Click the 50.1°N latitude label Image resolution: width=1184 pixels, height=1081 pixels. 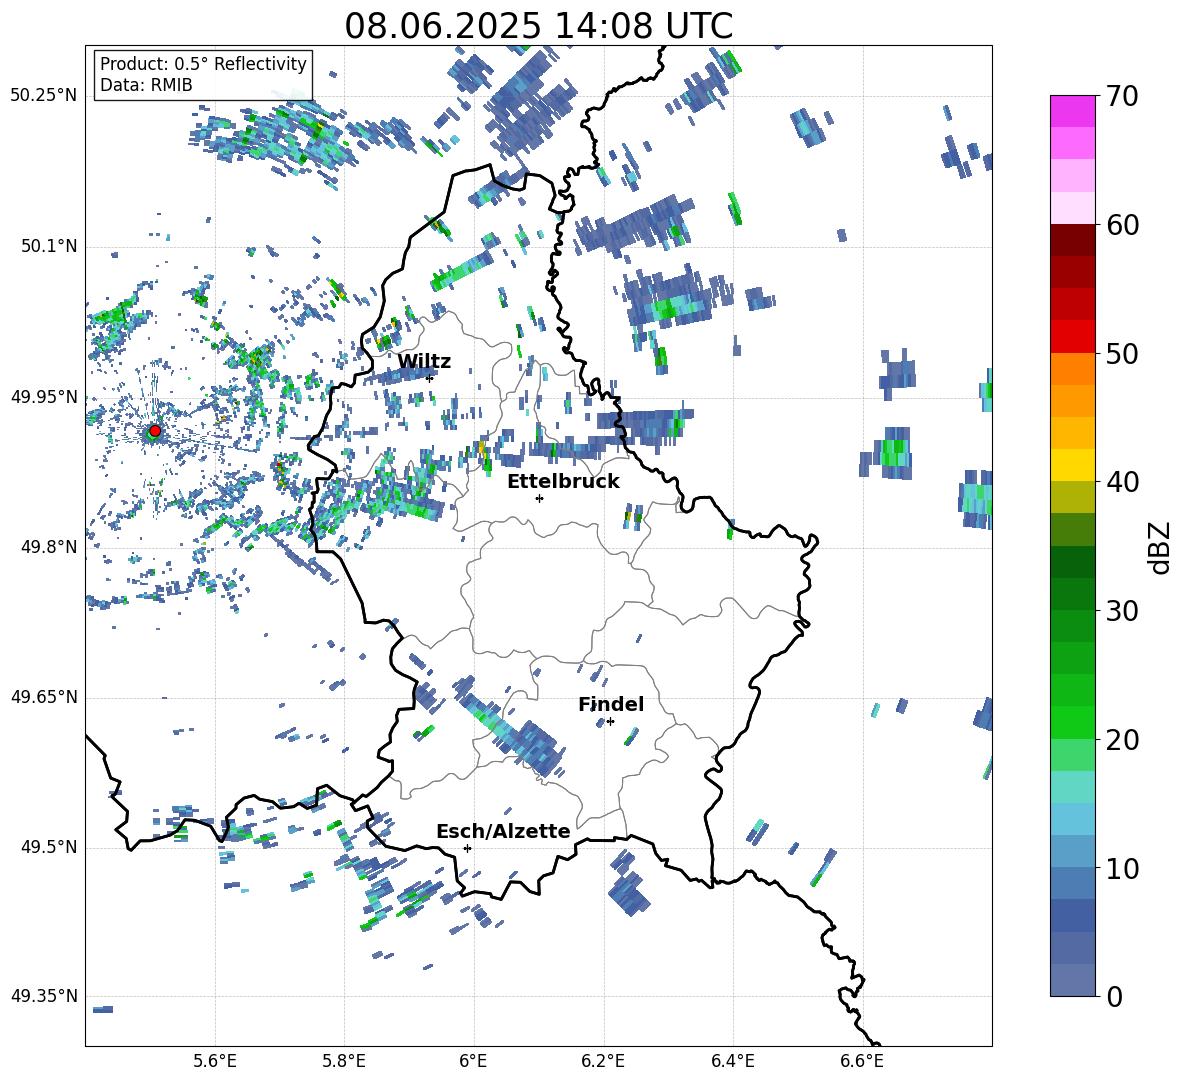point(49,246)
